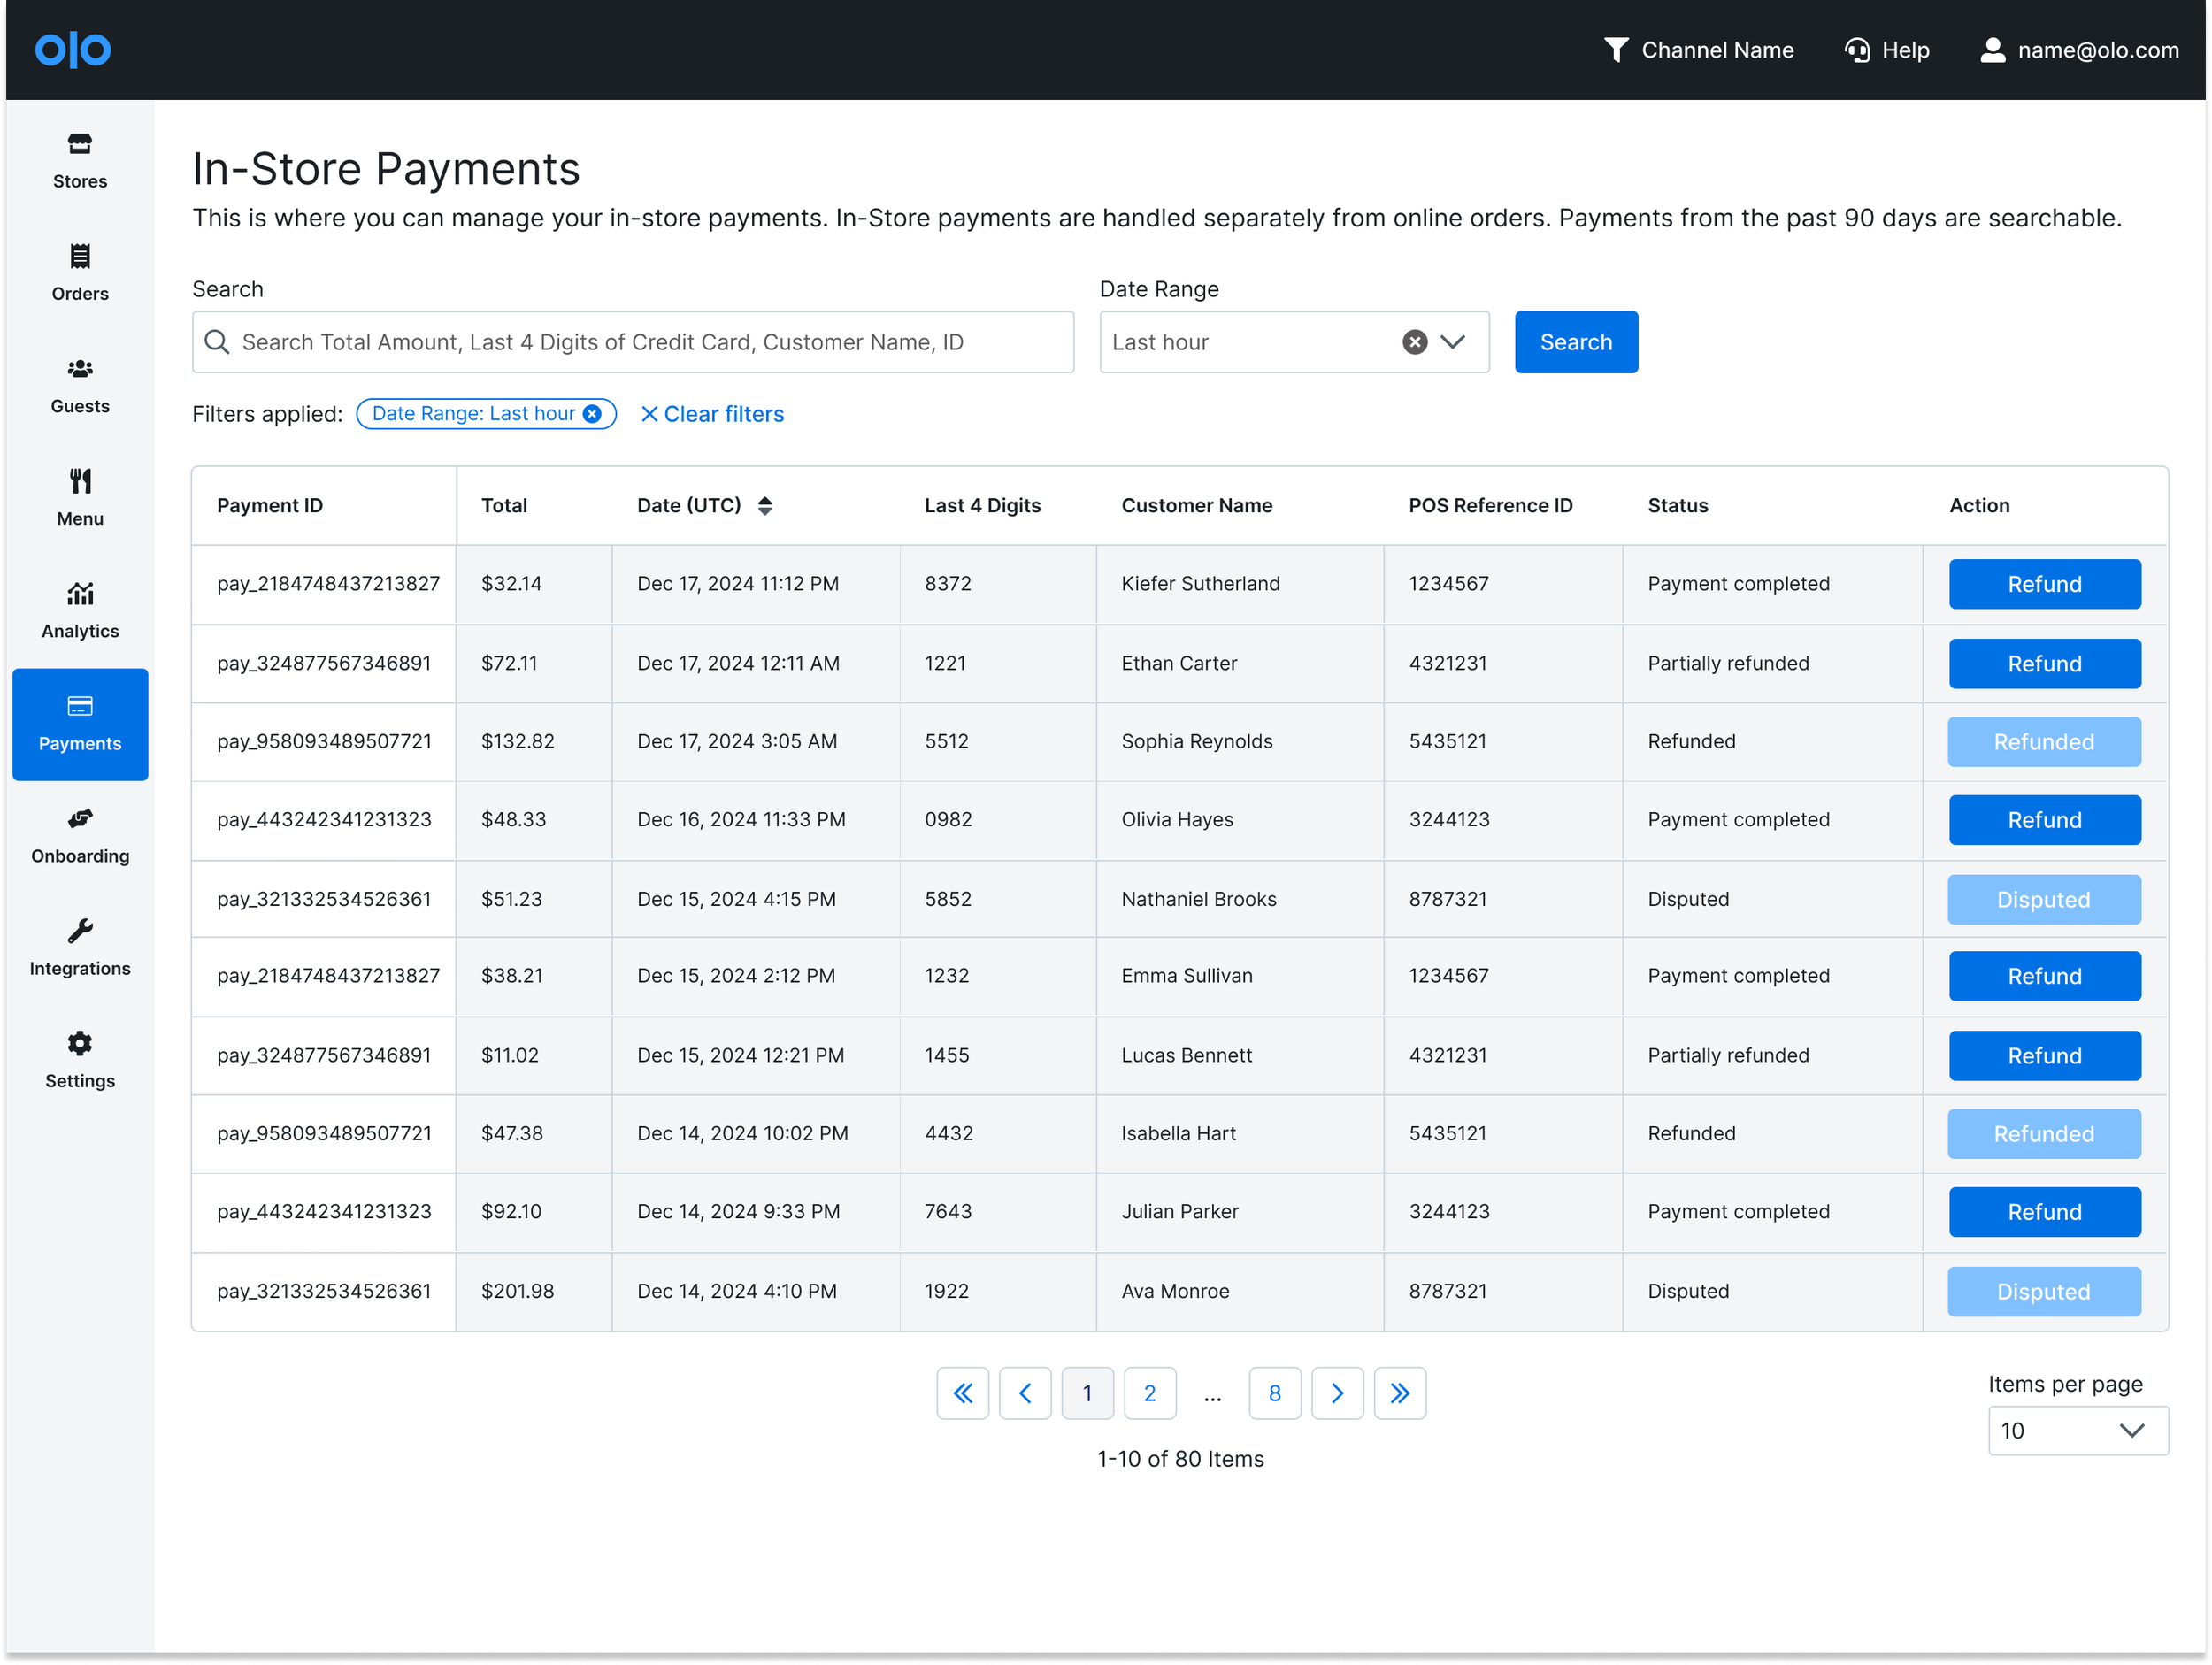Expand the Date Range dropdown
The width and height of the screenshot is (2212, 1665).
pyautogui.click(x=1453, y=342)
